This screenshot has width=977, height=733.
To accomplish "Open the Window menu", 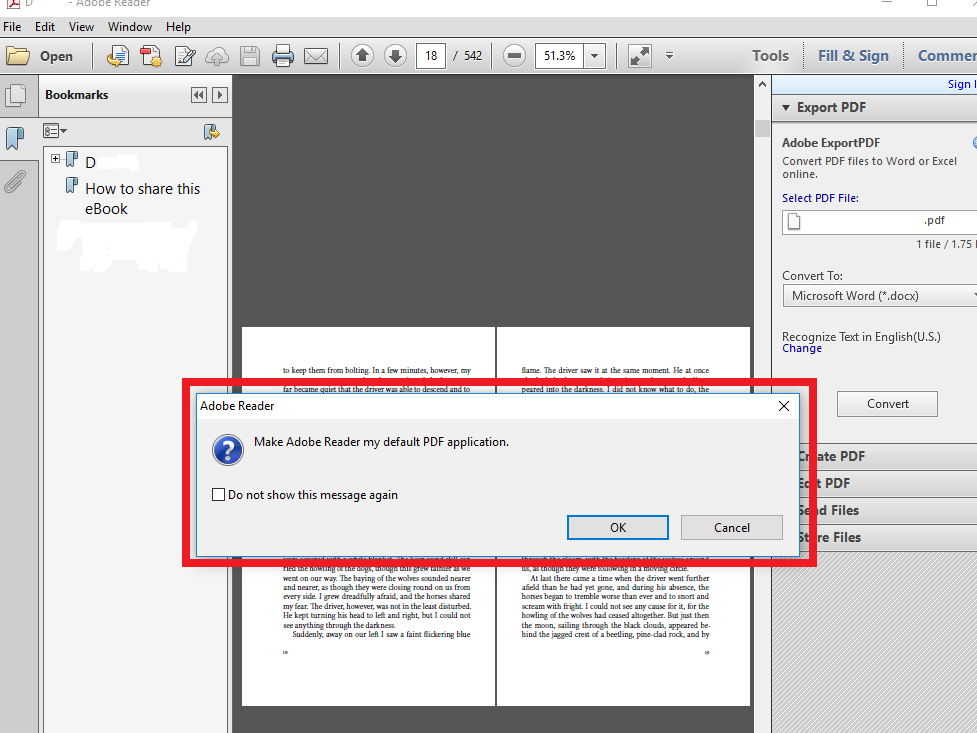I will click(130, 27).
